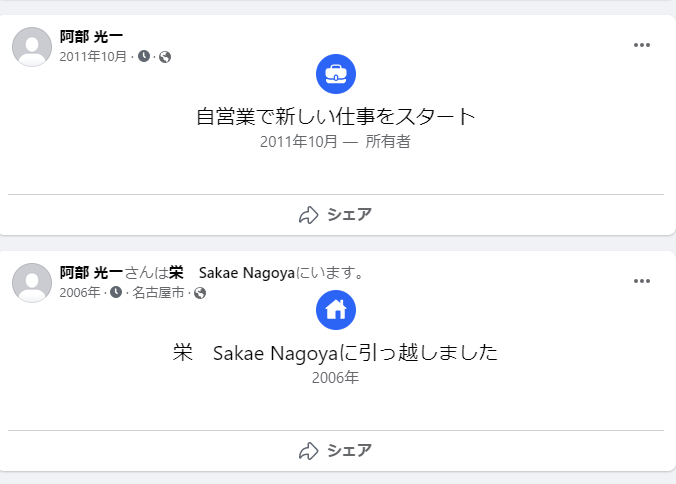Open 阿部 光一 name link in second post

click(91, 272)
